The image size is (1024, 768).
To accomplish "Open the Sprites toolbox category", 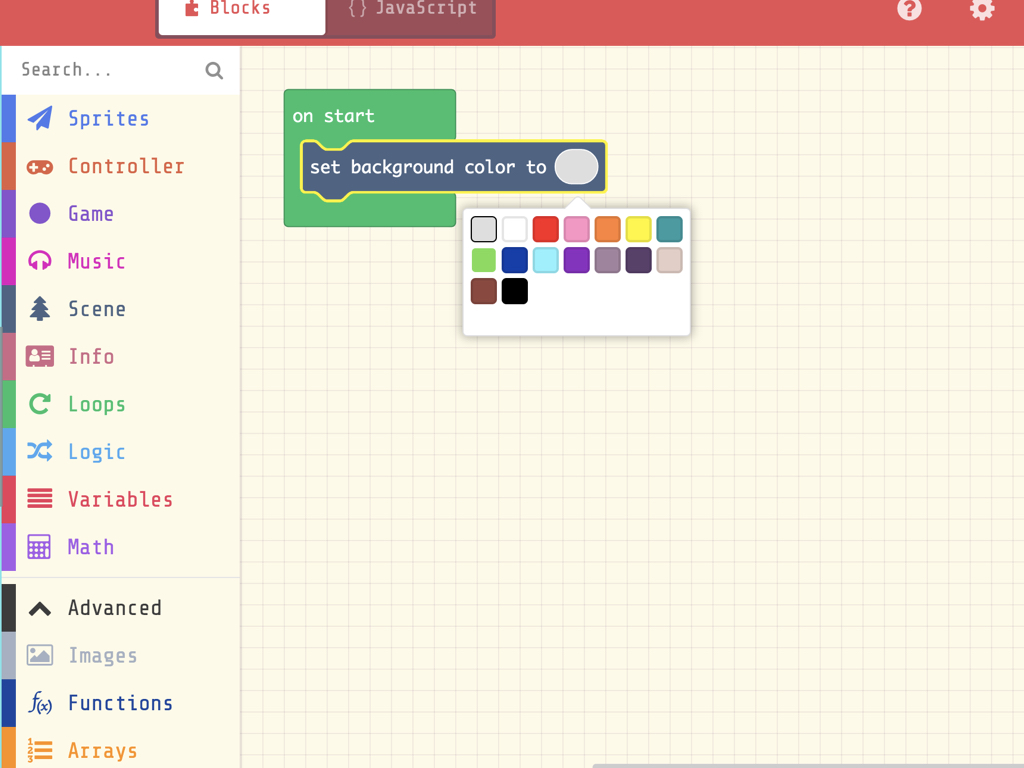I will point(121,118).
